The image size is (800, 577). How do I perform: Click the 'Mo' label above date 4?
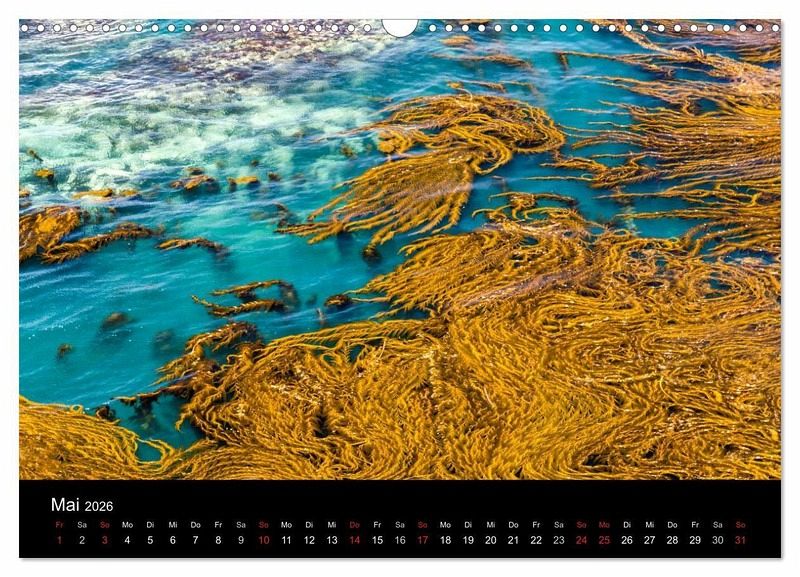pyautogui.click(x=127, y=524)
